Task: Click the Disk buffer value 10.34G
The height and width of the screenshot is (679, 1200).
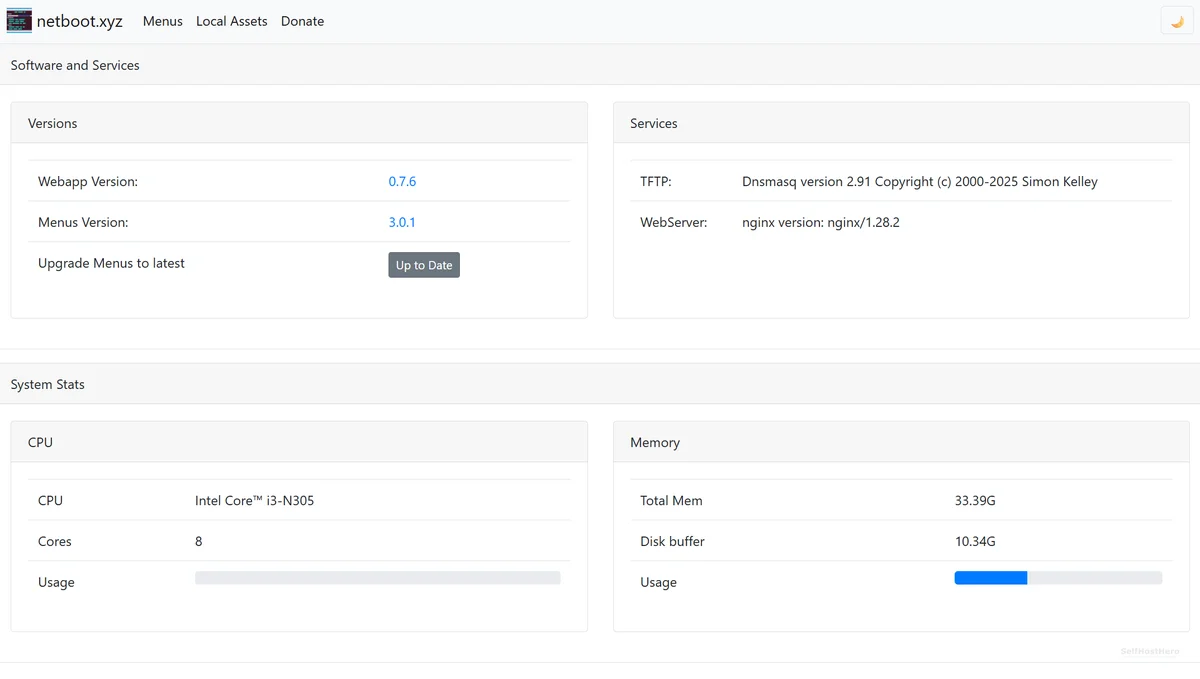Action: point(975,542)
